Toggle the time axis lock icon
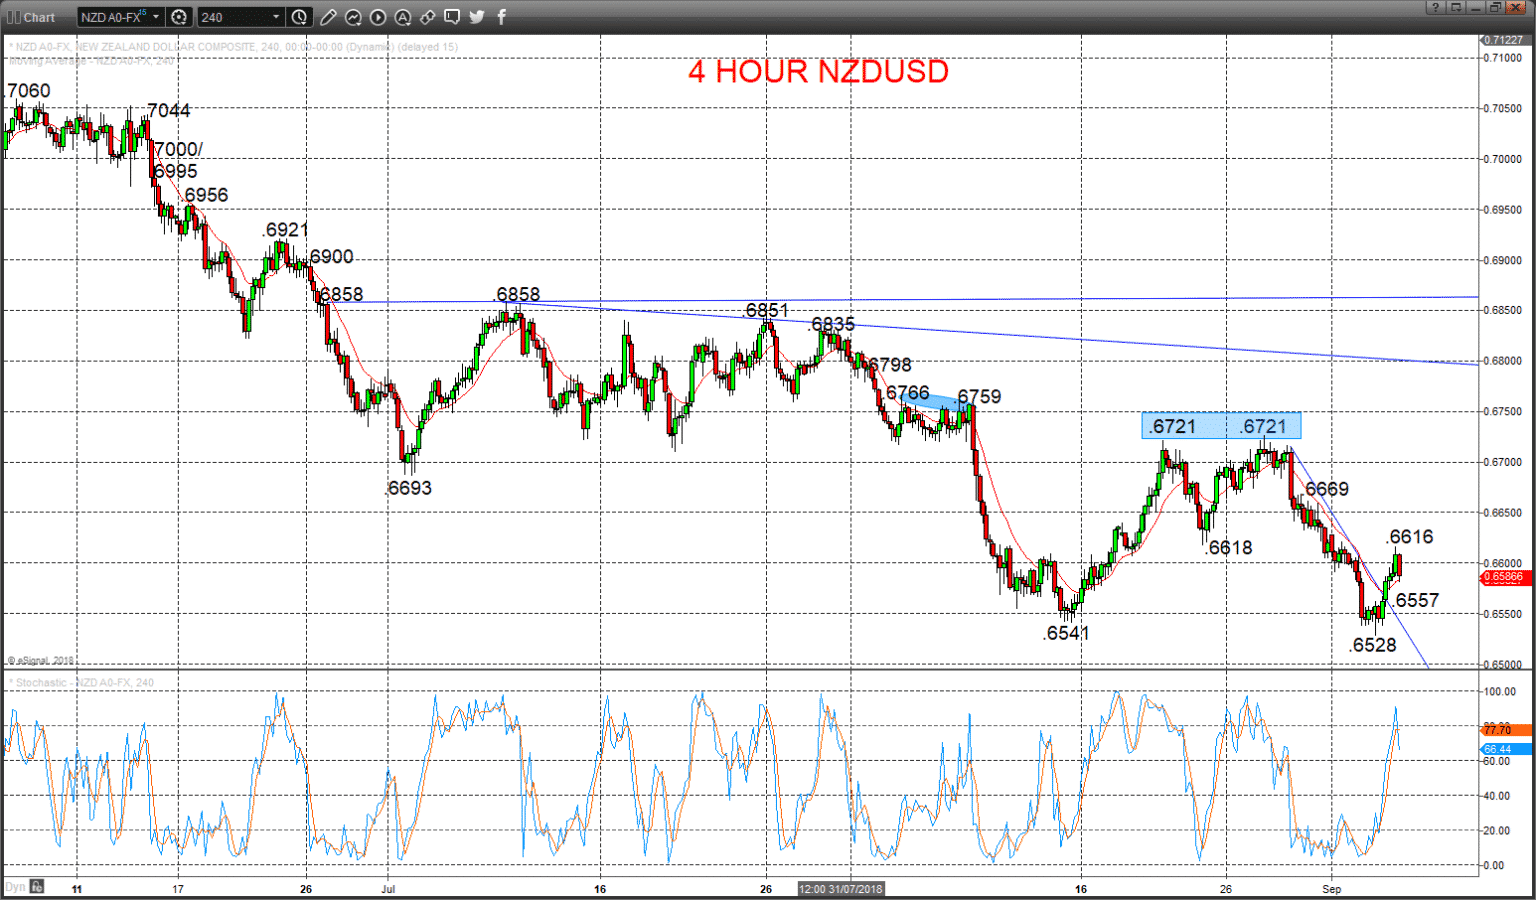 tap(37, 886)
